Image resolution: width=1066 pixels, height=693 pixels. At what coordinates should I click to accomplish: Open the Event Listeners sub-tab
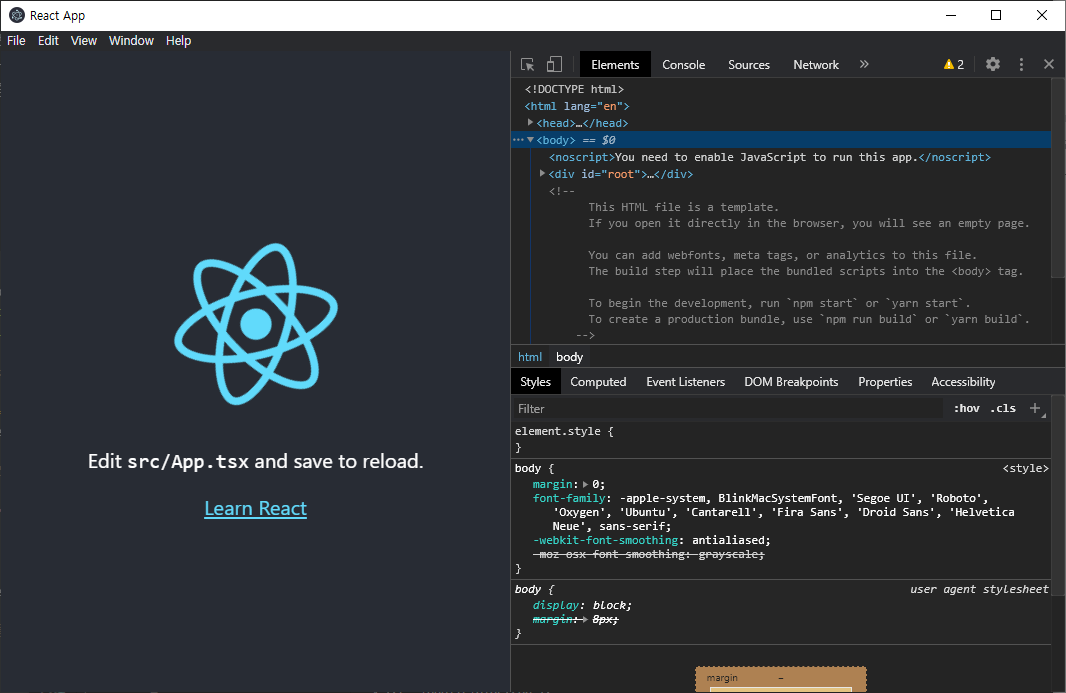(685, 382)
